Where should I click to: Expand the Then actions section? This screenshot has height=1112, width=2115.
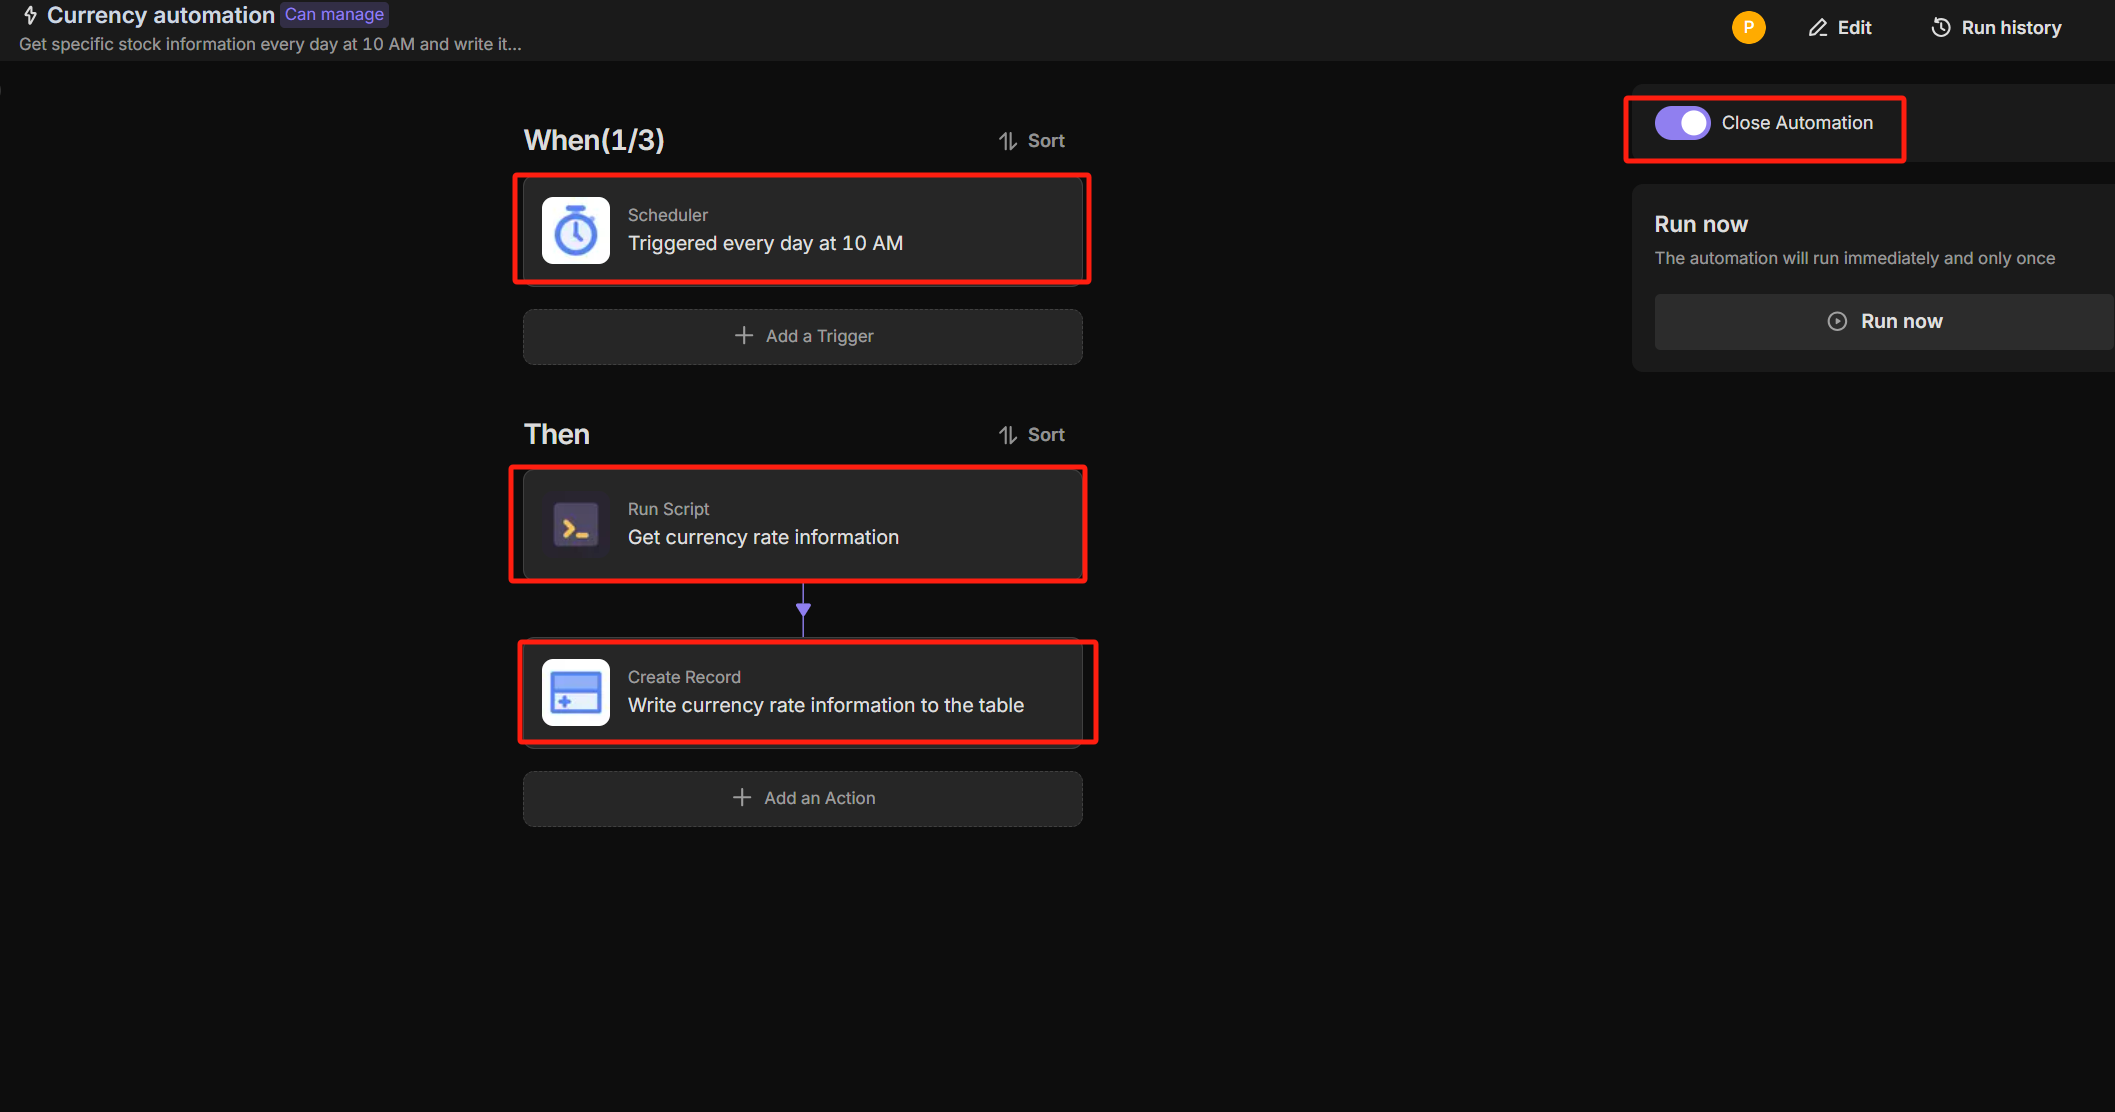click(x=557, y=434)
